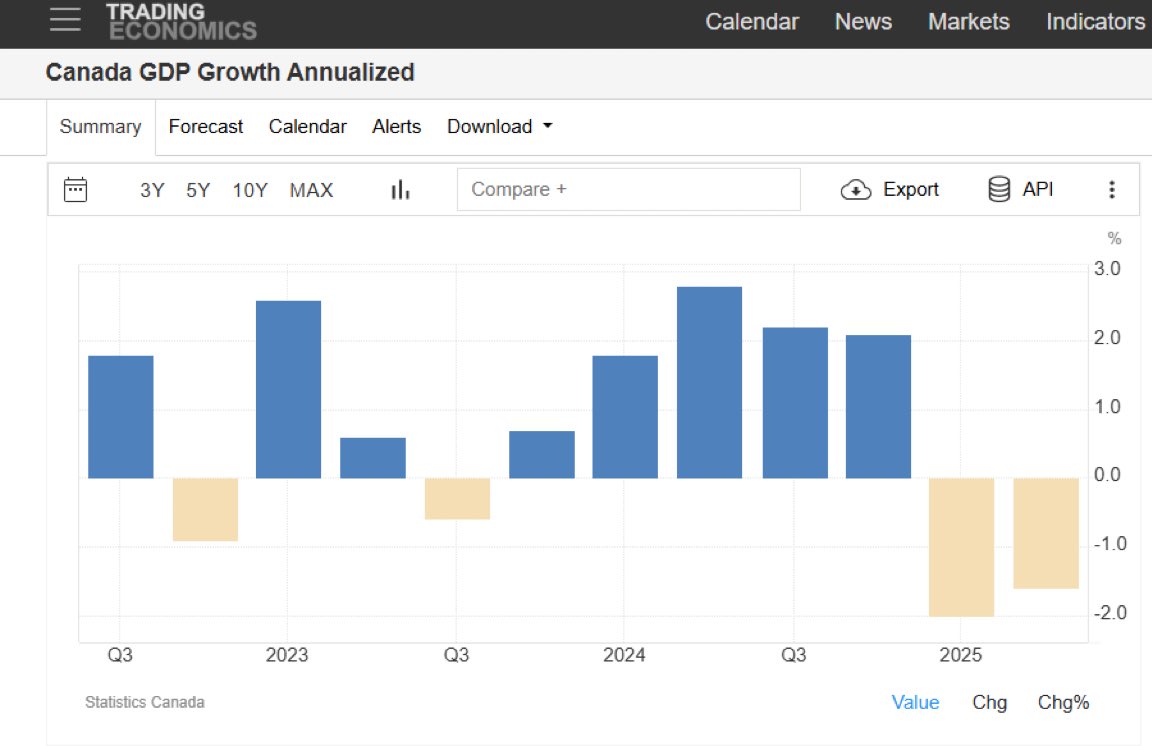The height and width of the screenshot is (746, 1152).
Task: Click the 2025 negative bar reaching -2.0
Action: 961,548
